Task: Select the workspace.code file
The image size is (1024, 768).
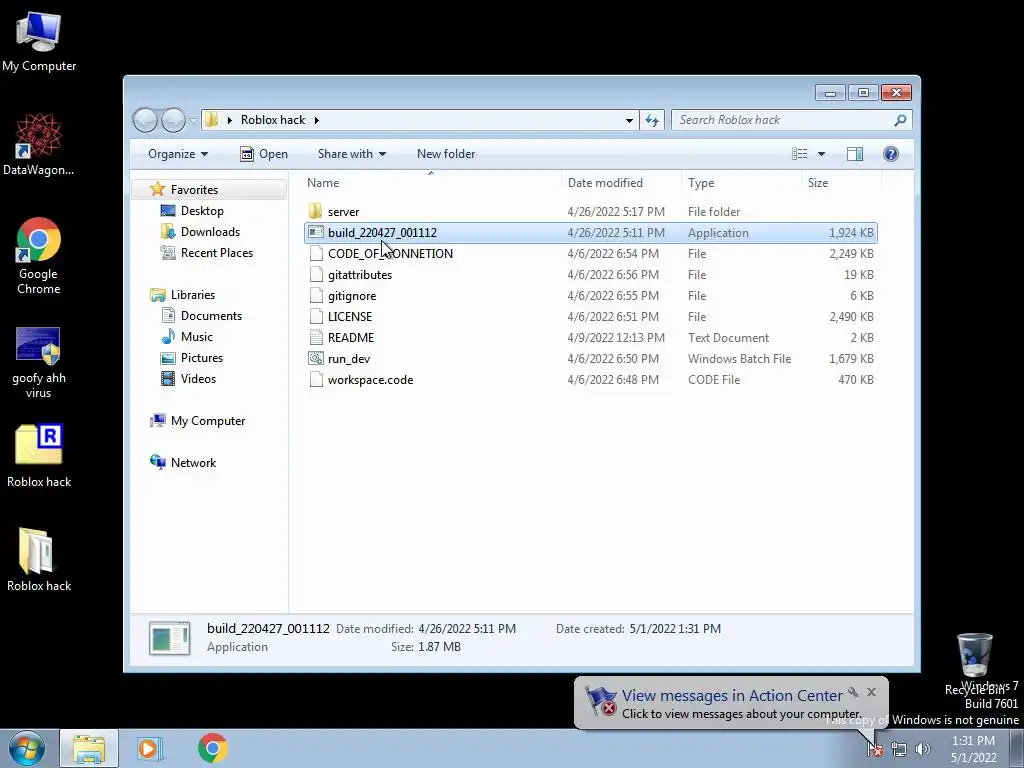Action: pyautogui.click(x=370, y=380)
